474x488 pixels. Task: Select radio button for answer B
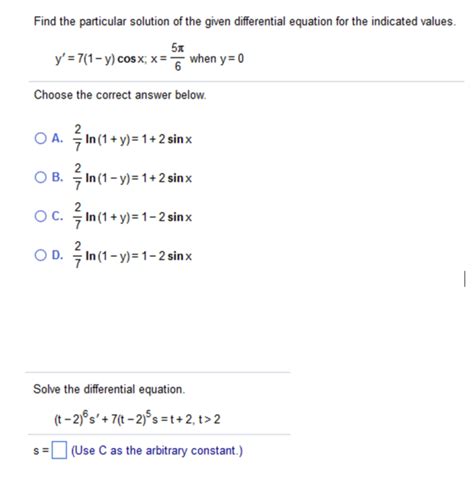tap(40, 177)
